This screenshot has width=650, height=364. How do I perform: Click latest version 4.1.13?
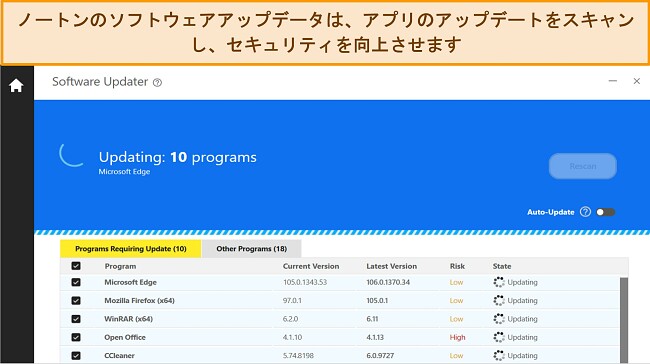point(375,337)
